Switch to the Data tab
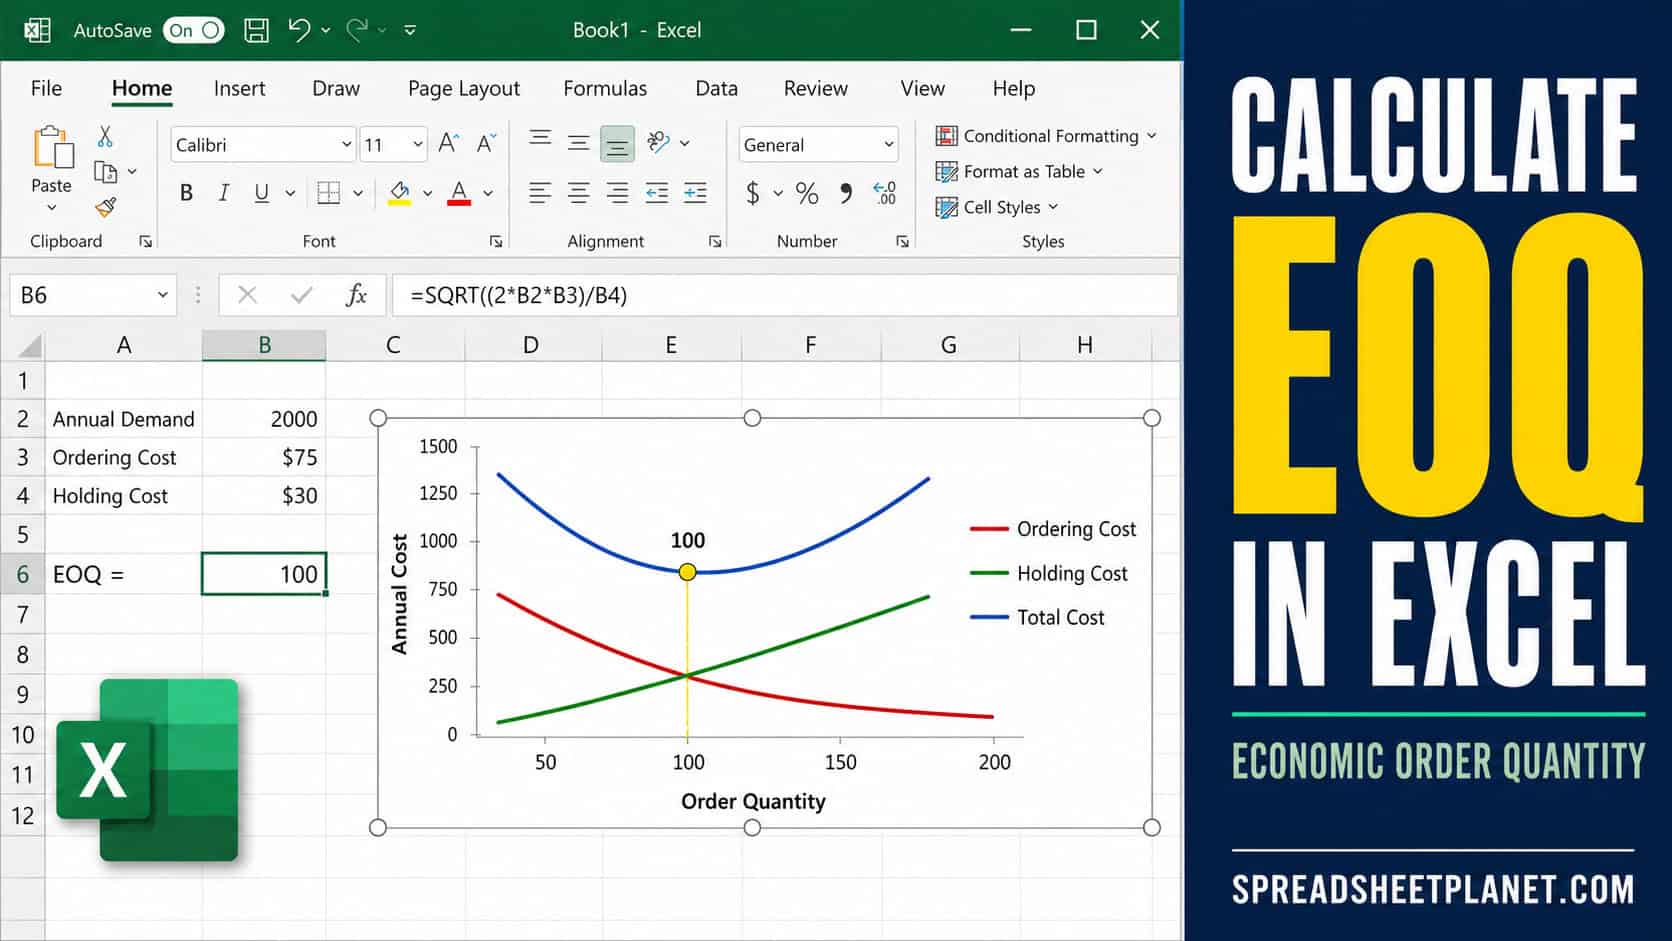 tap(716, 88)
